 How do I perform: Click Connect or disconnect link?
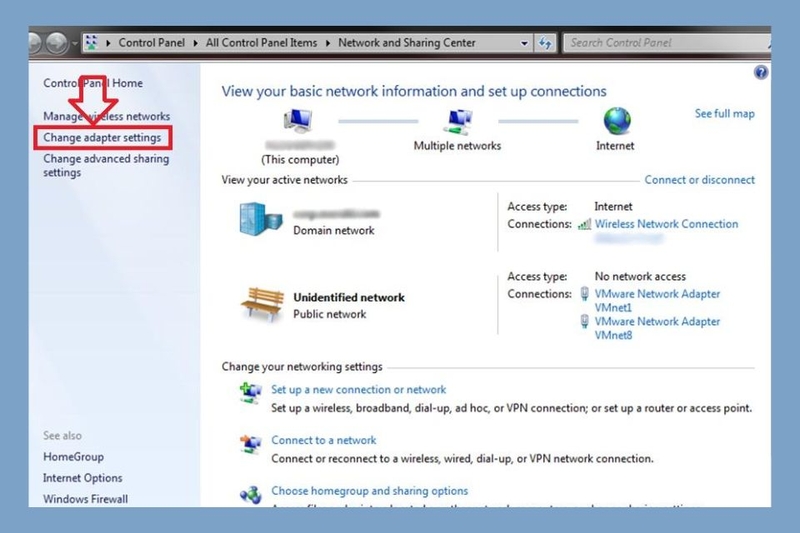(699, 180)
